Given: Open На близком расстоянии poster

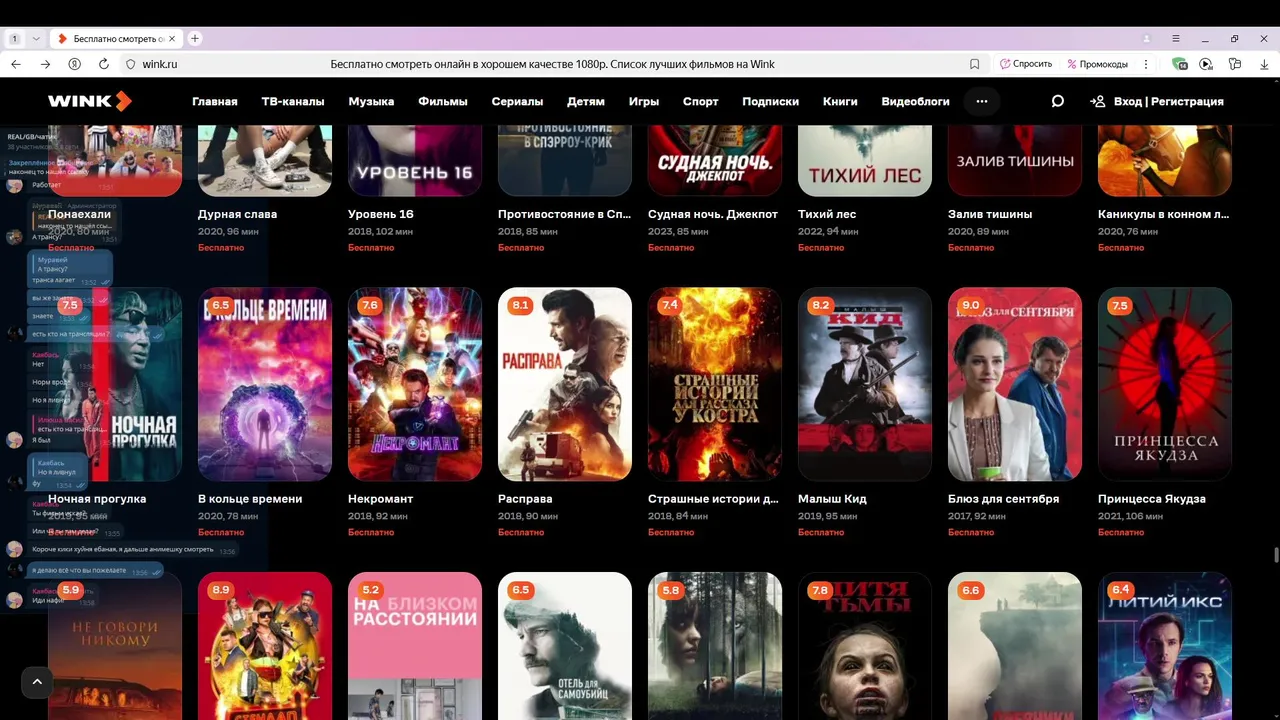Looking at the screenshot, I should pos(415,646).
